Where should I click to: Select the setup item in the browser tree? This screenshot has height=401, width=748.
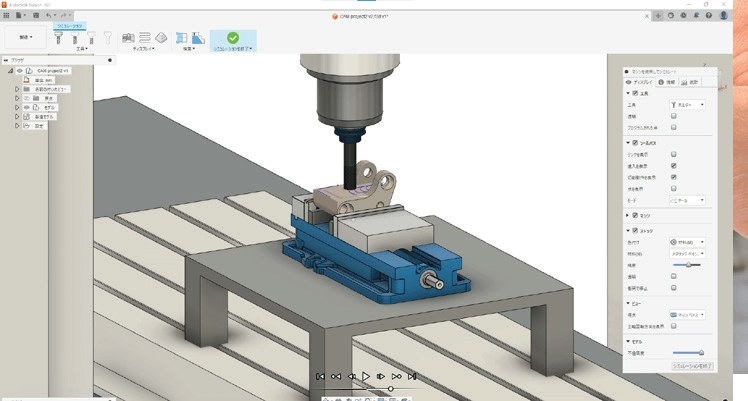[x=39, y=126]
